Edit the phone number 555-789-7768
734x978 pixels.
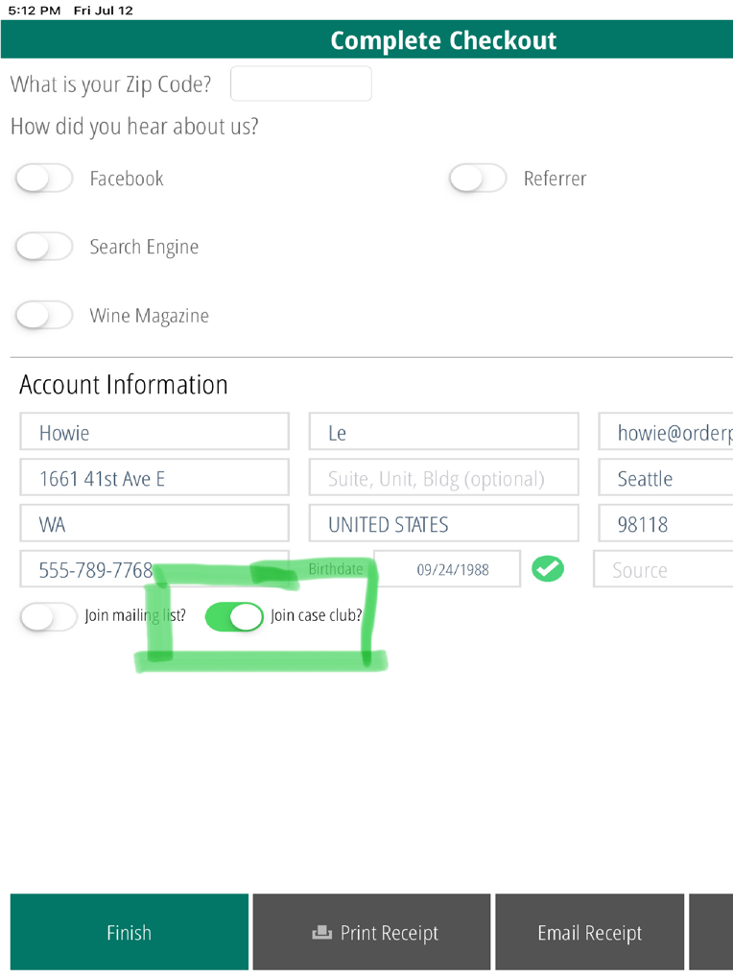[x=154, y=569]
